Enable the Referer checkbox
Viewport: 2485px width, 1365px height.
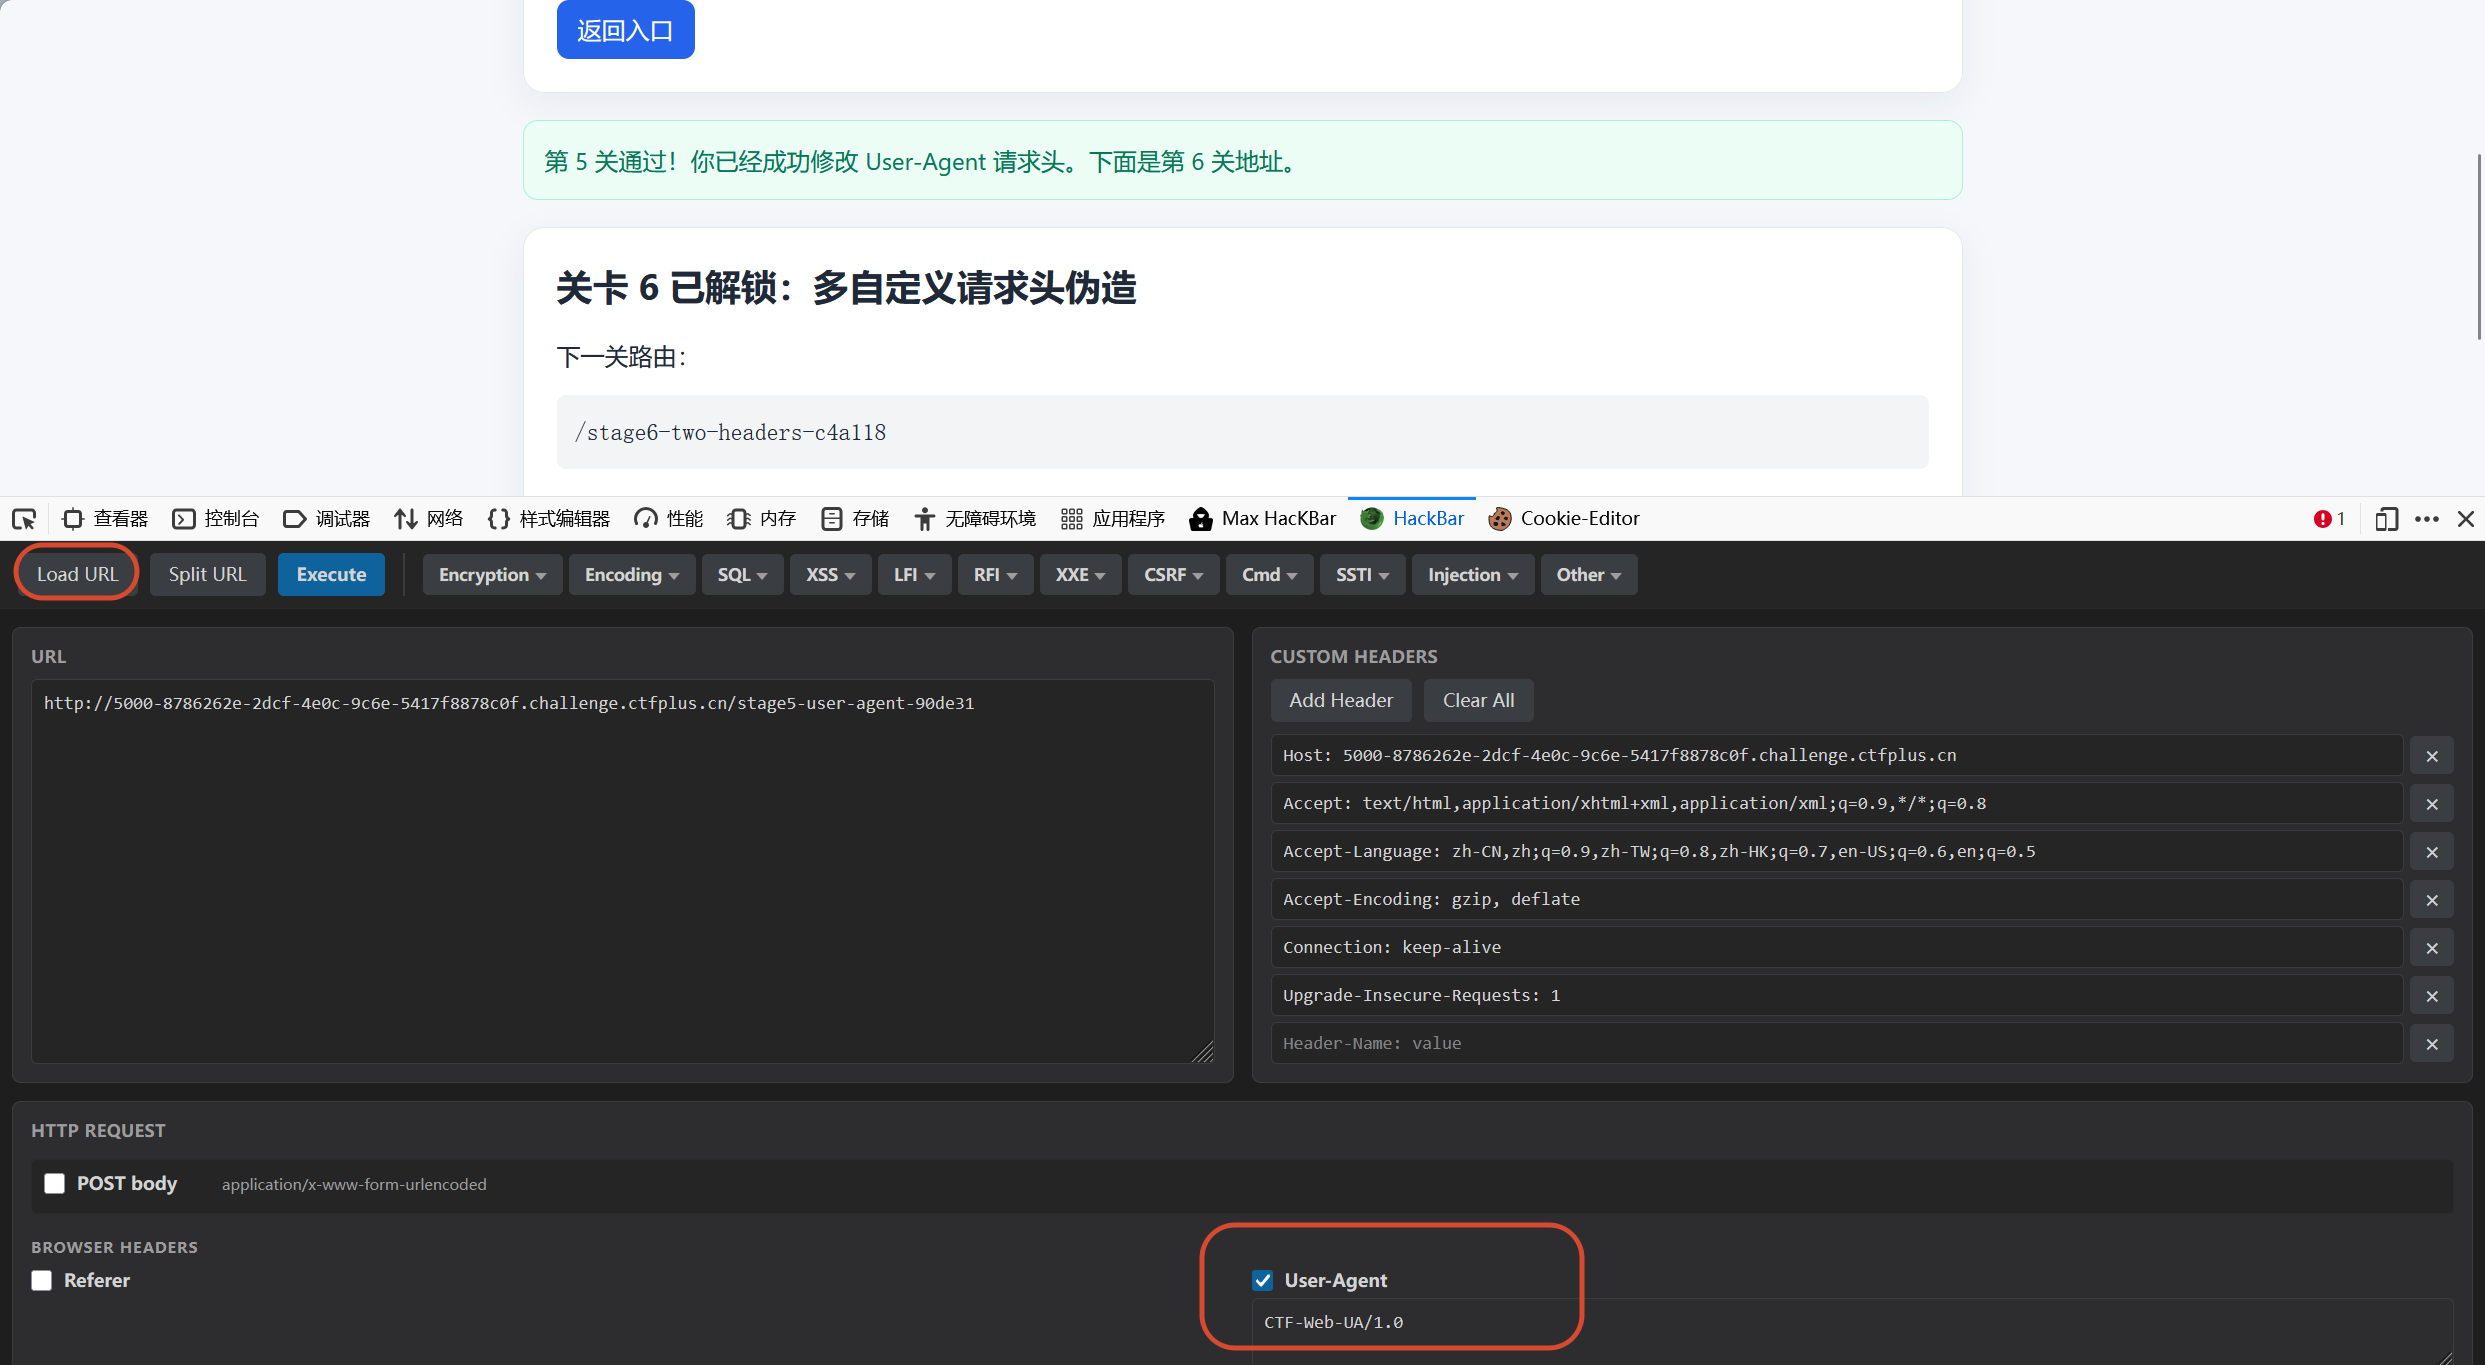coord(41,1280)
